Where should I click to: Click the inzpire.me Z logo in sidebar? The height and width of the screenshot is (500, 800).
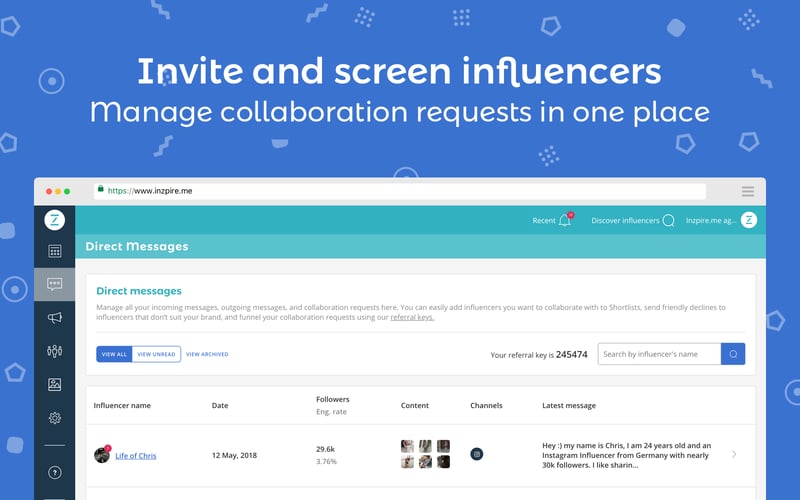(x=55, y=220)
